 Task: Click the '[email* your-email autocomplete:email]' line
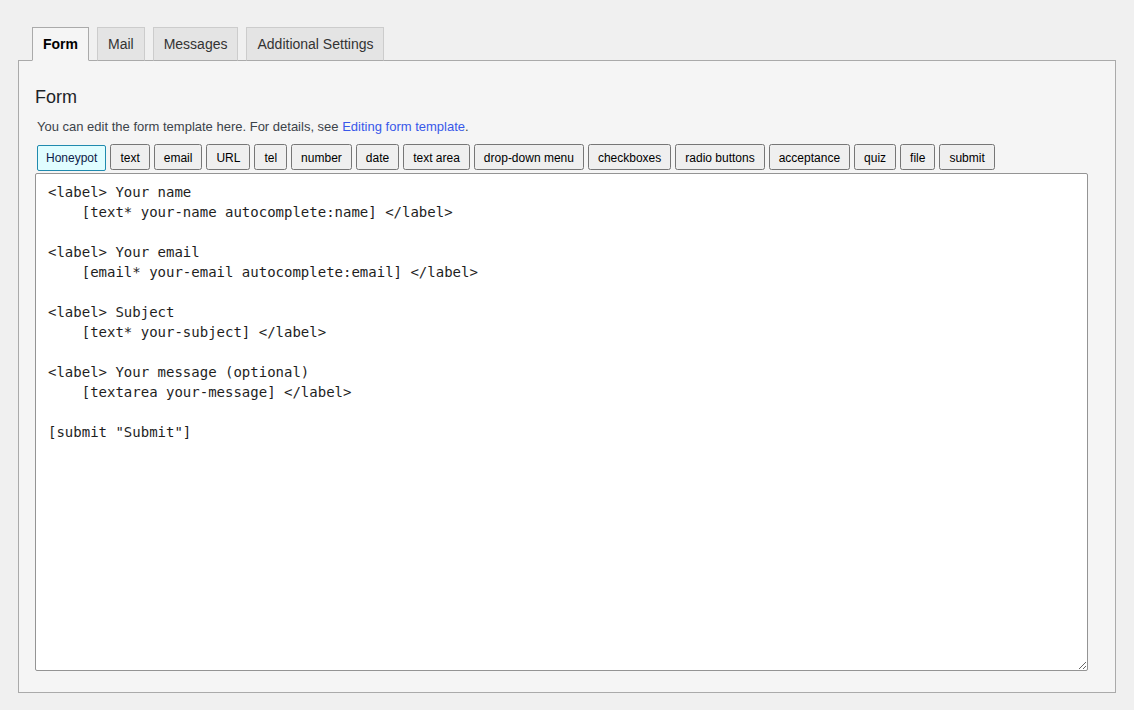coord(280,273)
